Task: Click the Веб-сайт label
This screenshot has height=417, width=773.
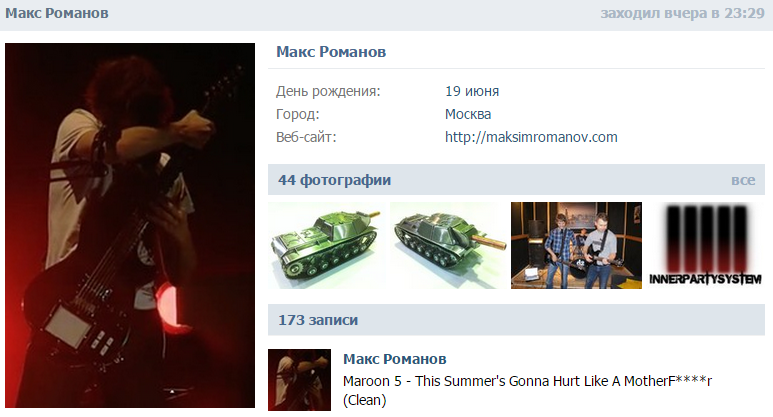Action: (x=306, y=137)
